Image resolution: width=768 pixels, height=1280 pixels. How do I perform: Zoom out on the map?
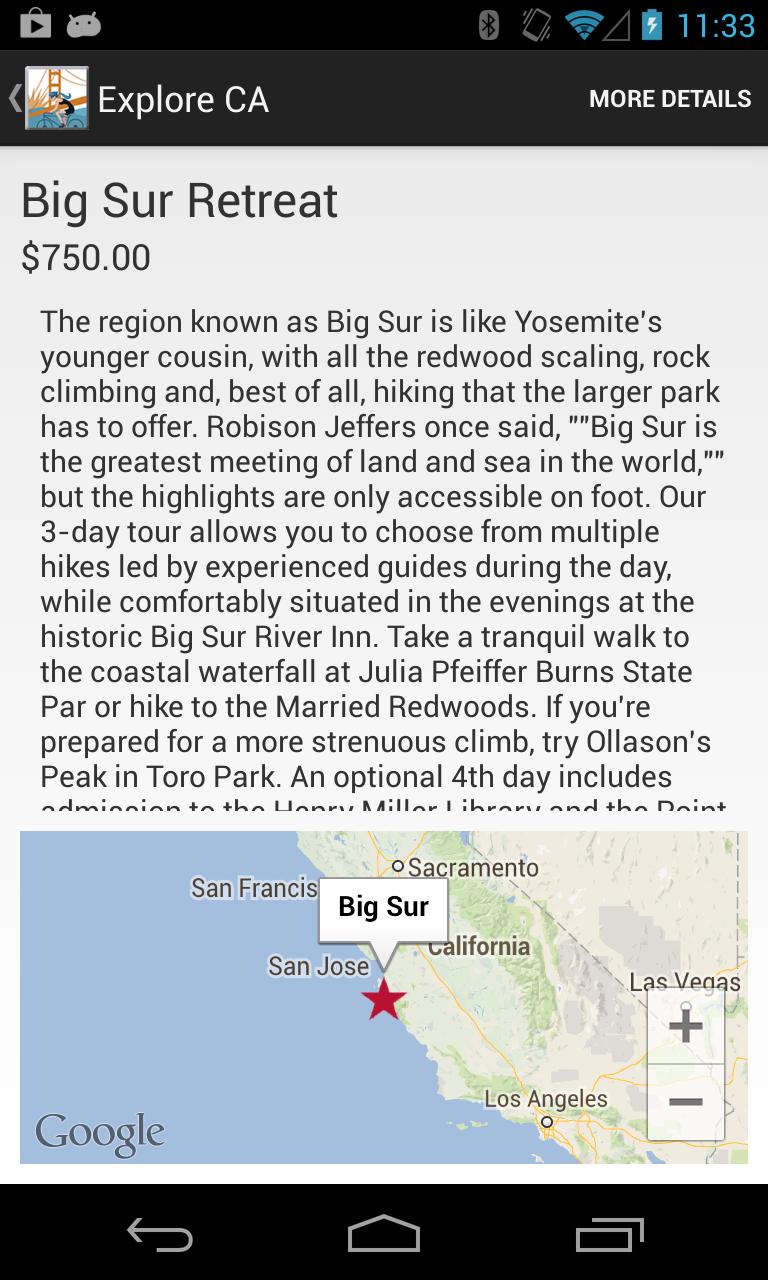(686, 1102)
